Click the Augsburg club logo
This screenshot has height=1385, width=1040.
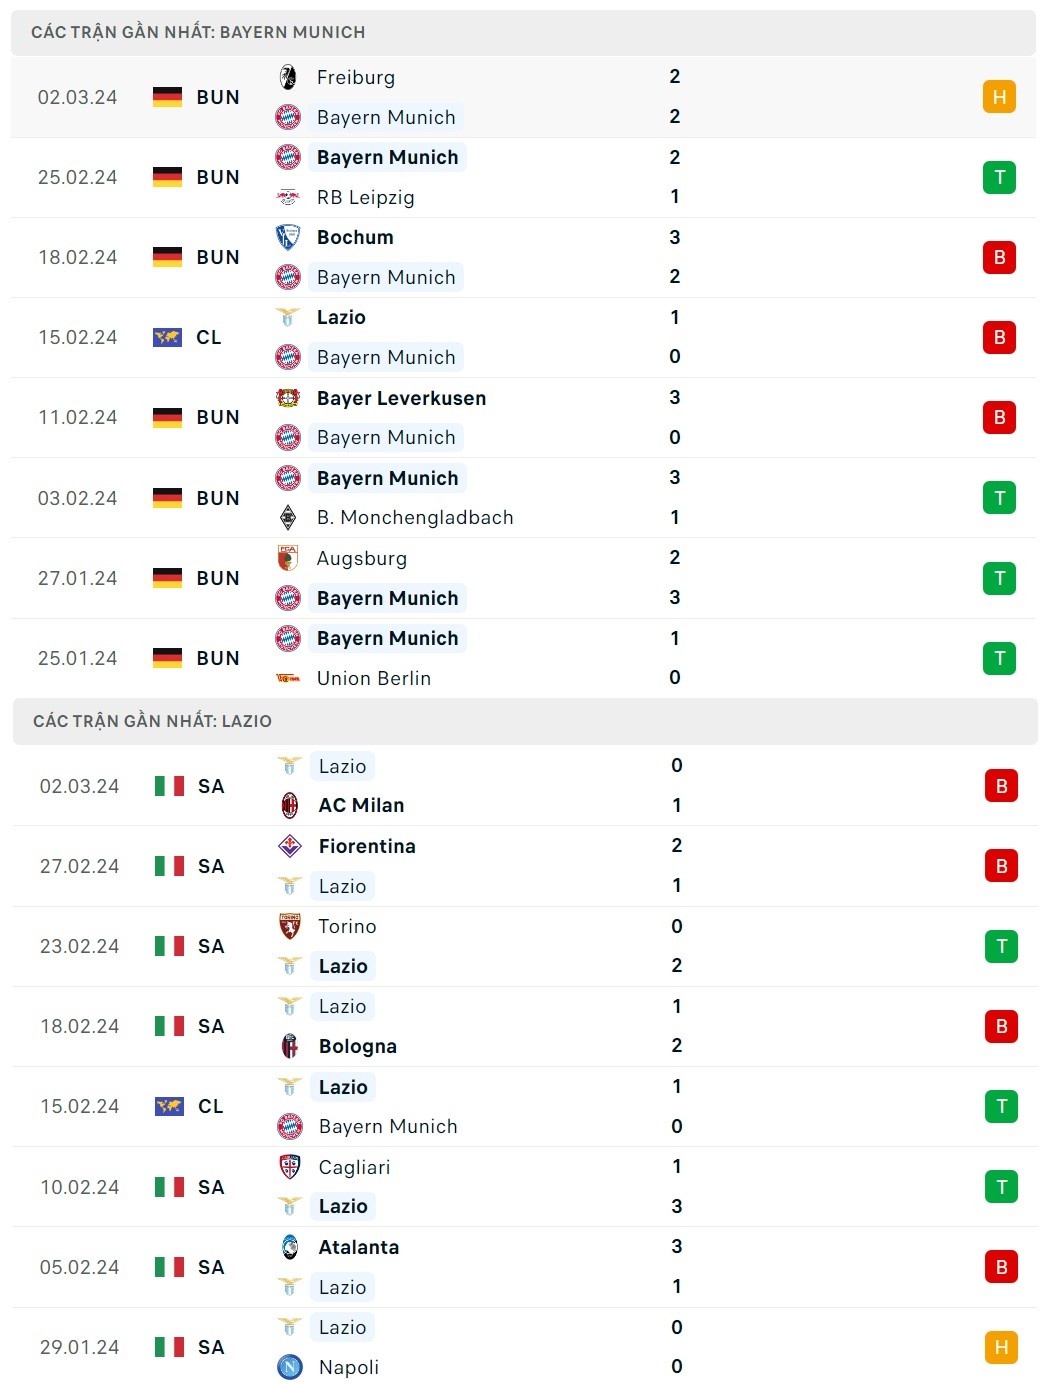288,558
